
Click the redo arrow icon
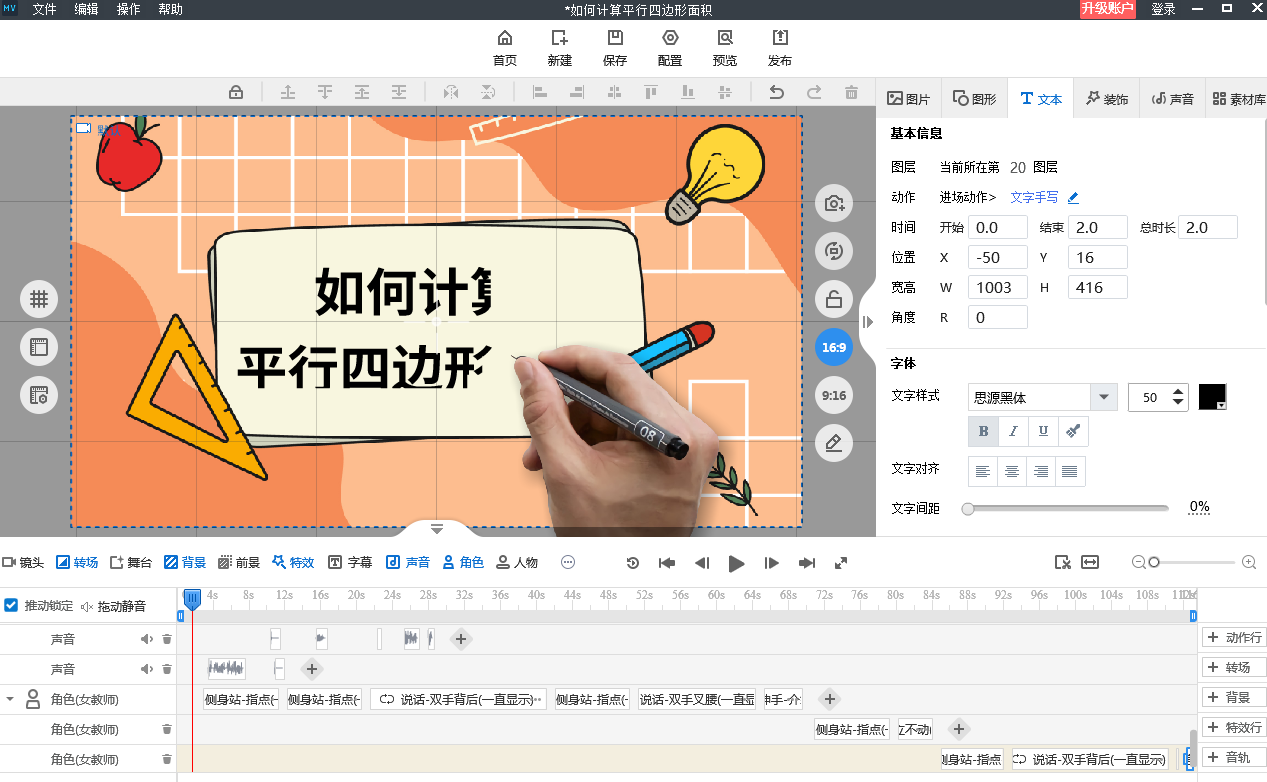[814, 92]
